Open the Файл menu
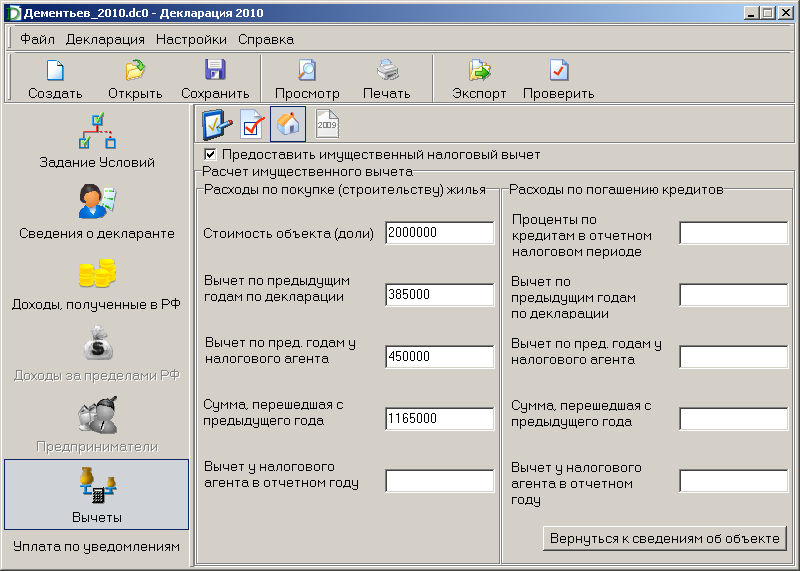 [37, 40]
